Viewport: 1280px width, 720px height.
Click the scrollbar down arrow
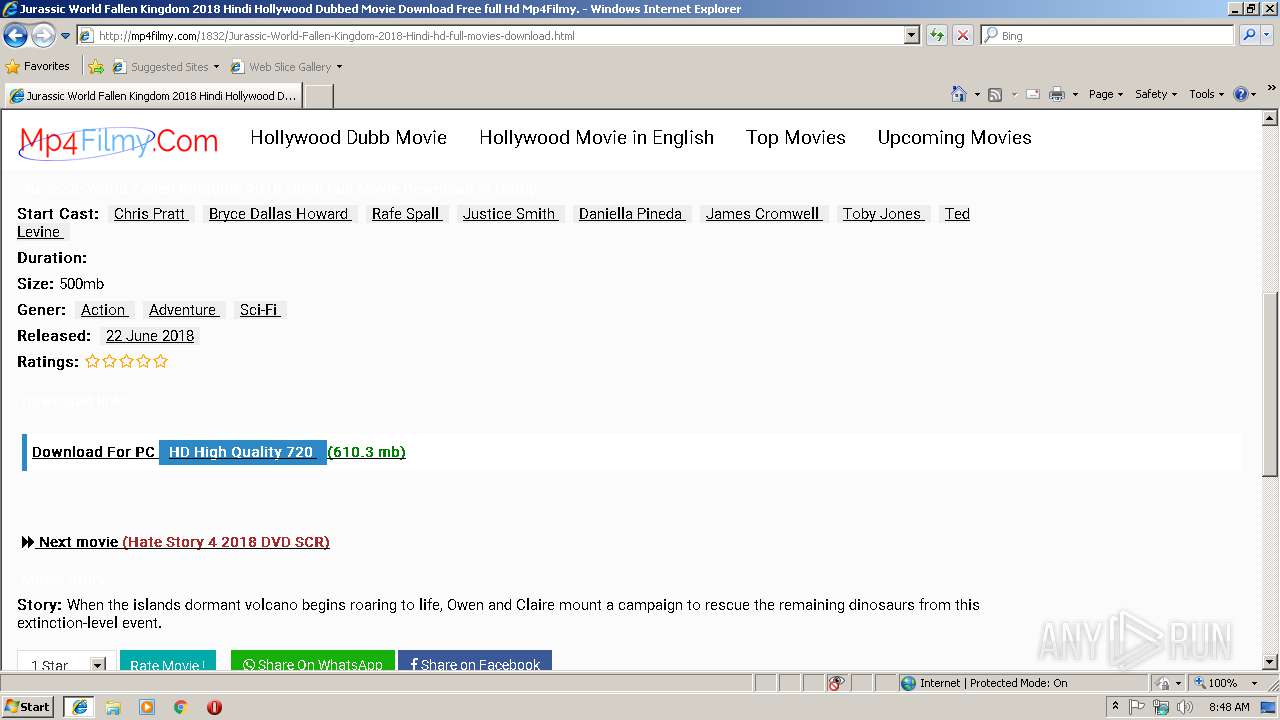1270,662
